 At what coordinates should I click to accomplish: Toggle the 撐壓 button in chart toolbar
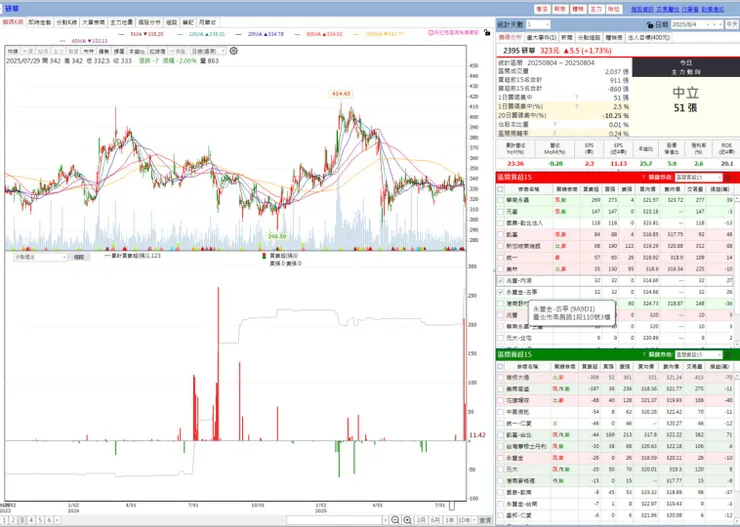click(119, 51)
